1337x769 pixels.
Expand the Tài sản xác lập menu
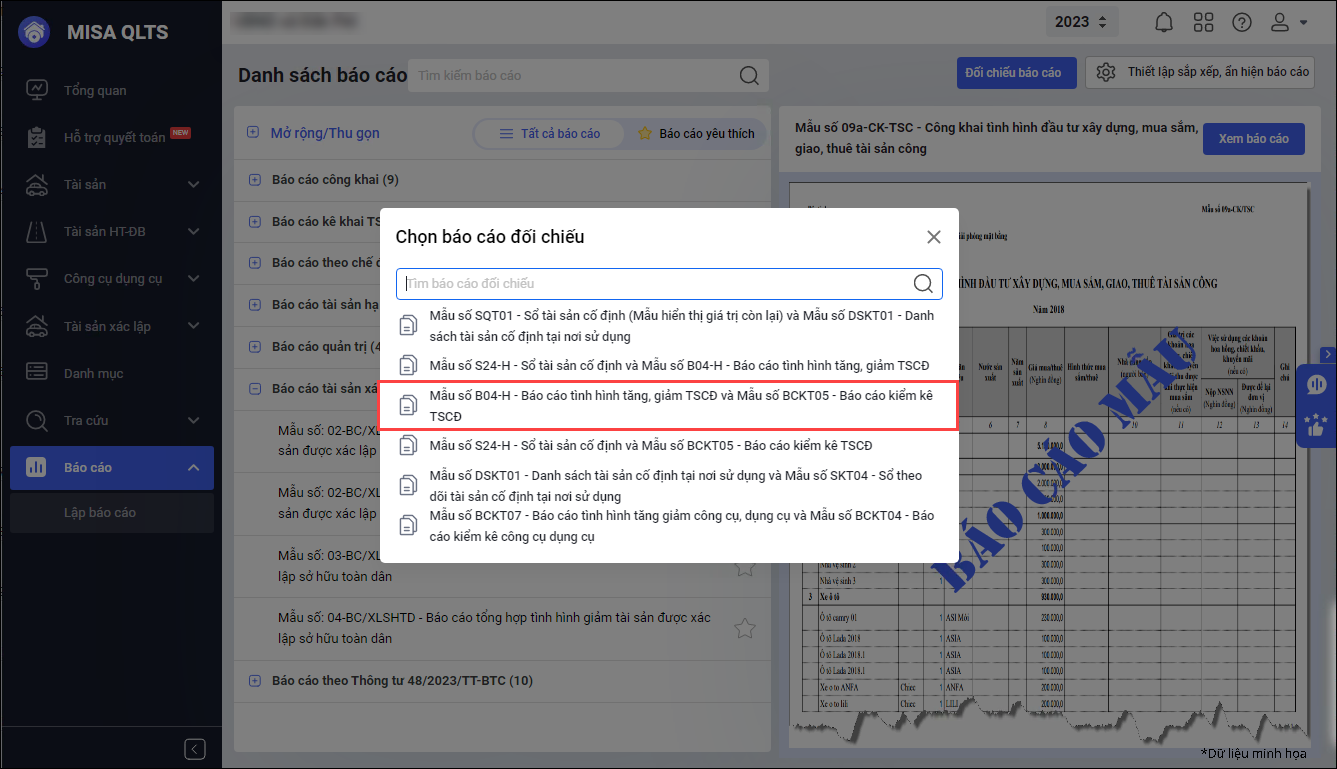(x=194, y=326)
